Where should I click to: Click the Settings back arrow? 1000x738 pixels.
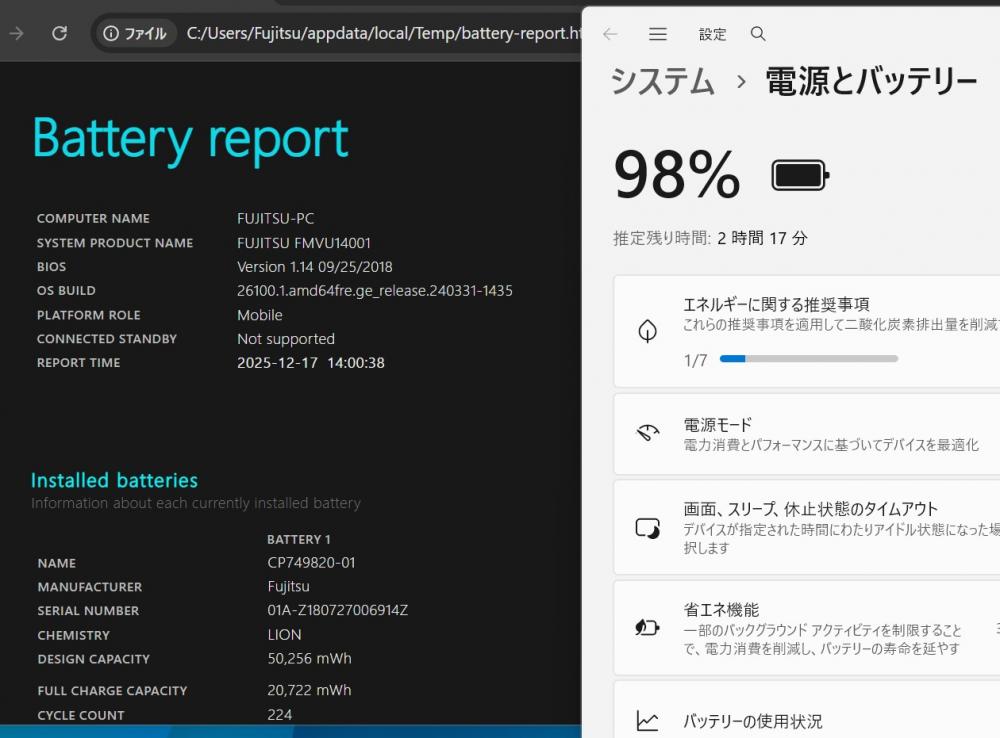610,34
